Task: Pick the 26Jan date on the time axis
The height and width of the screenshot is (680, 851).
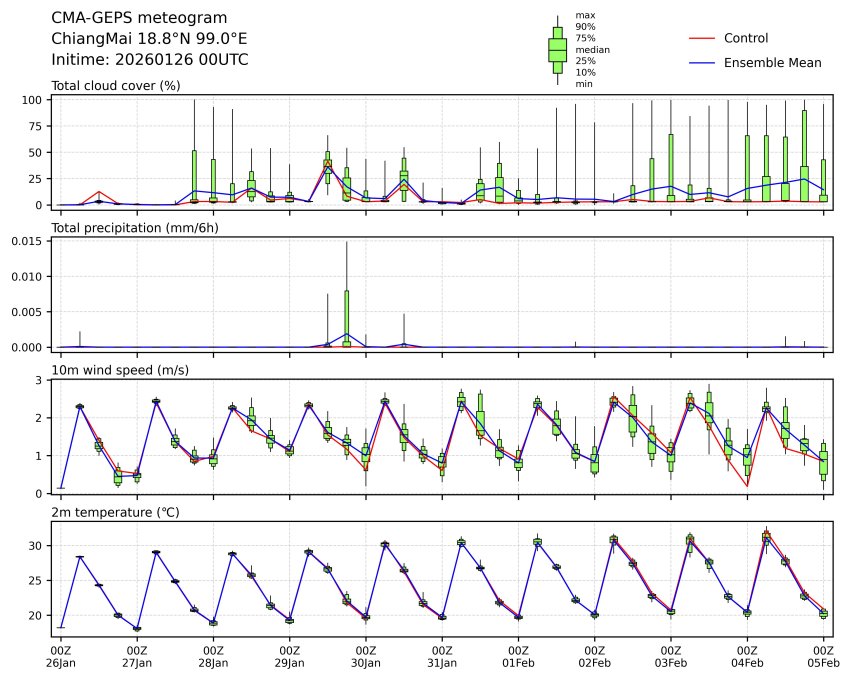Action: click(x=61, y=662)
